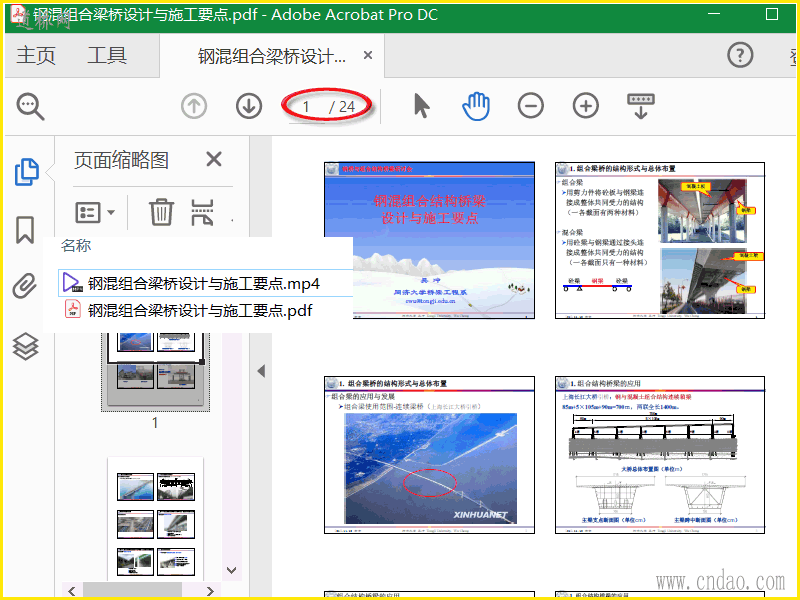The width and height of the screenshot is (800, 600).
Task: Close the 钢混组合梁桥设计 document tab
Action: [x=368, y=55]
